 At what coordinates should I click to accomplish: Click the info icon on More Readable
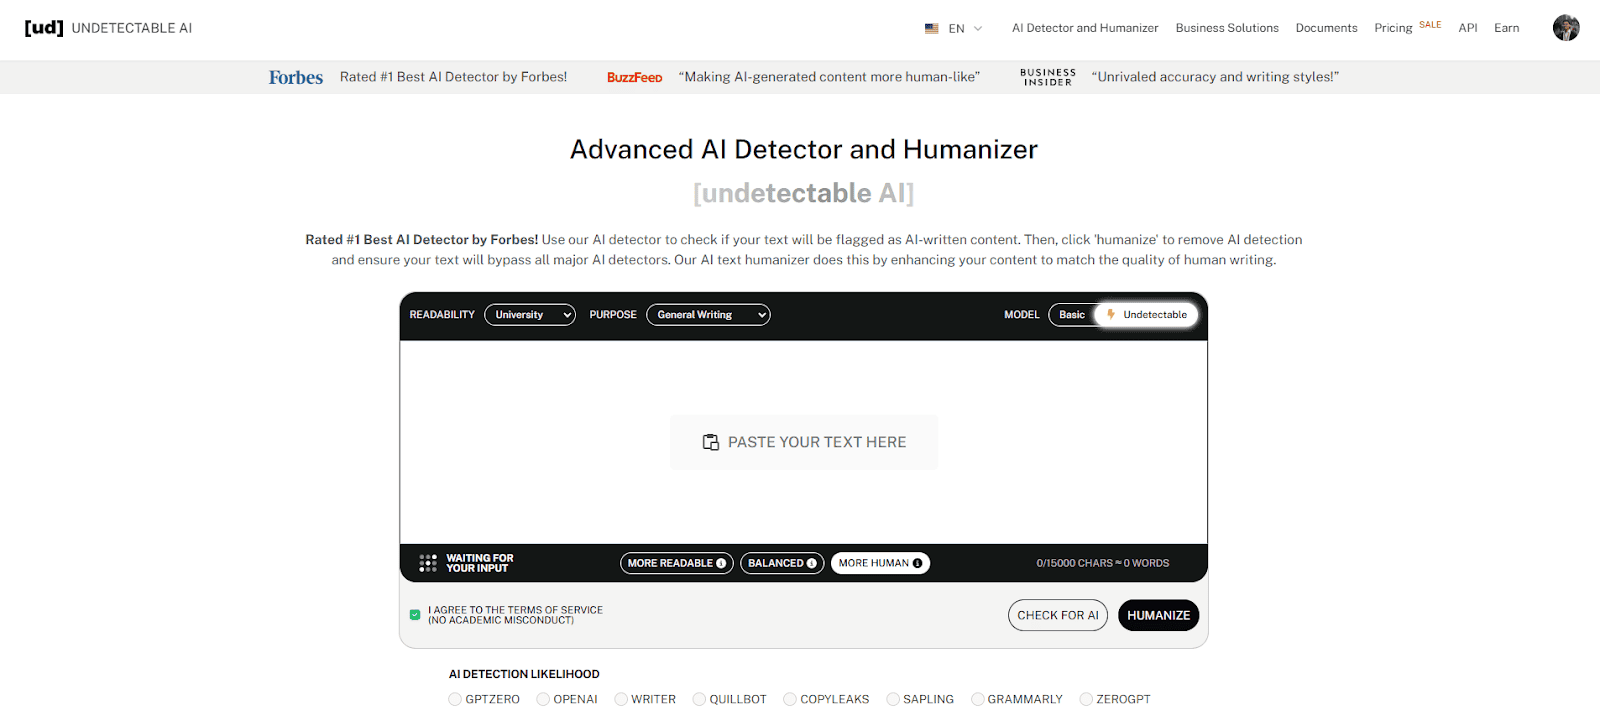point(721,564)
